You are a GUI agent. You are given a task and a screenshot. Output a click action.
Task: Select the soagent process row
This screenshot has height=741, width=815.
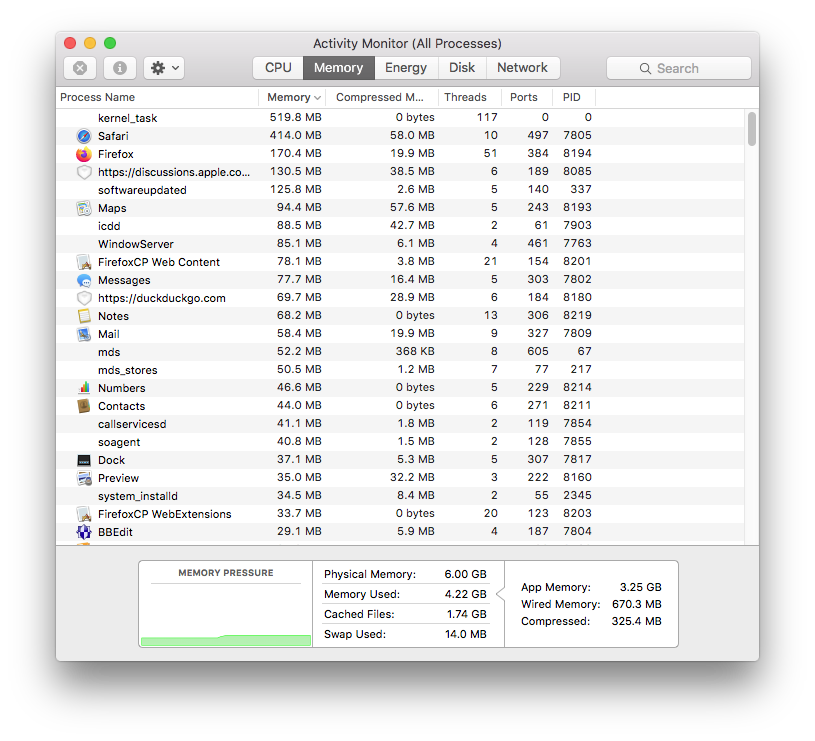pos(399,442)
